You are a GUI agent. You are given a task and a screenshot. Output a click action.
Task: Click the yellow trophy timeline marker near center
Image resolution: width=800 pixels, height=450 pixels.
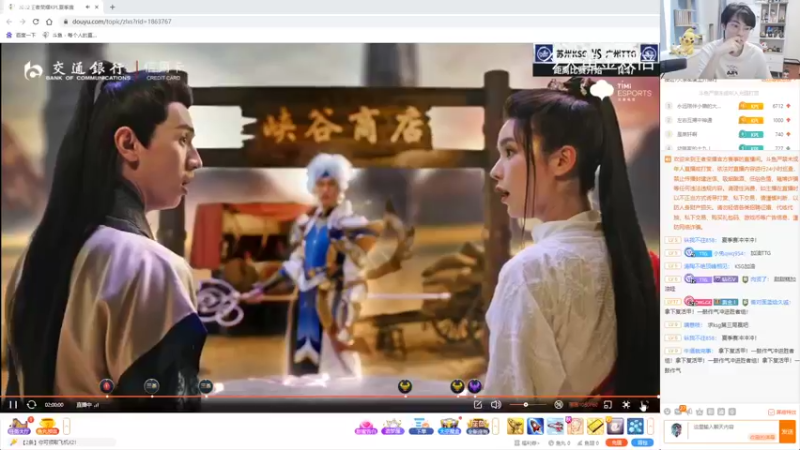coord(405,386)
